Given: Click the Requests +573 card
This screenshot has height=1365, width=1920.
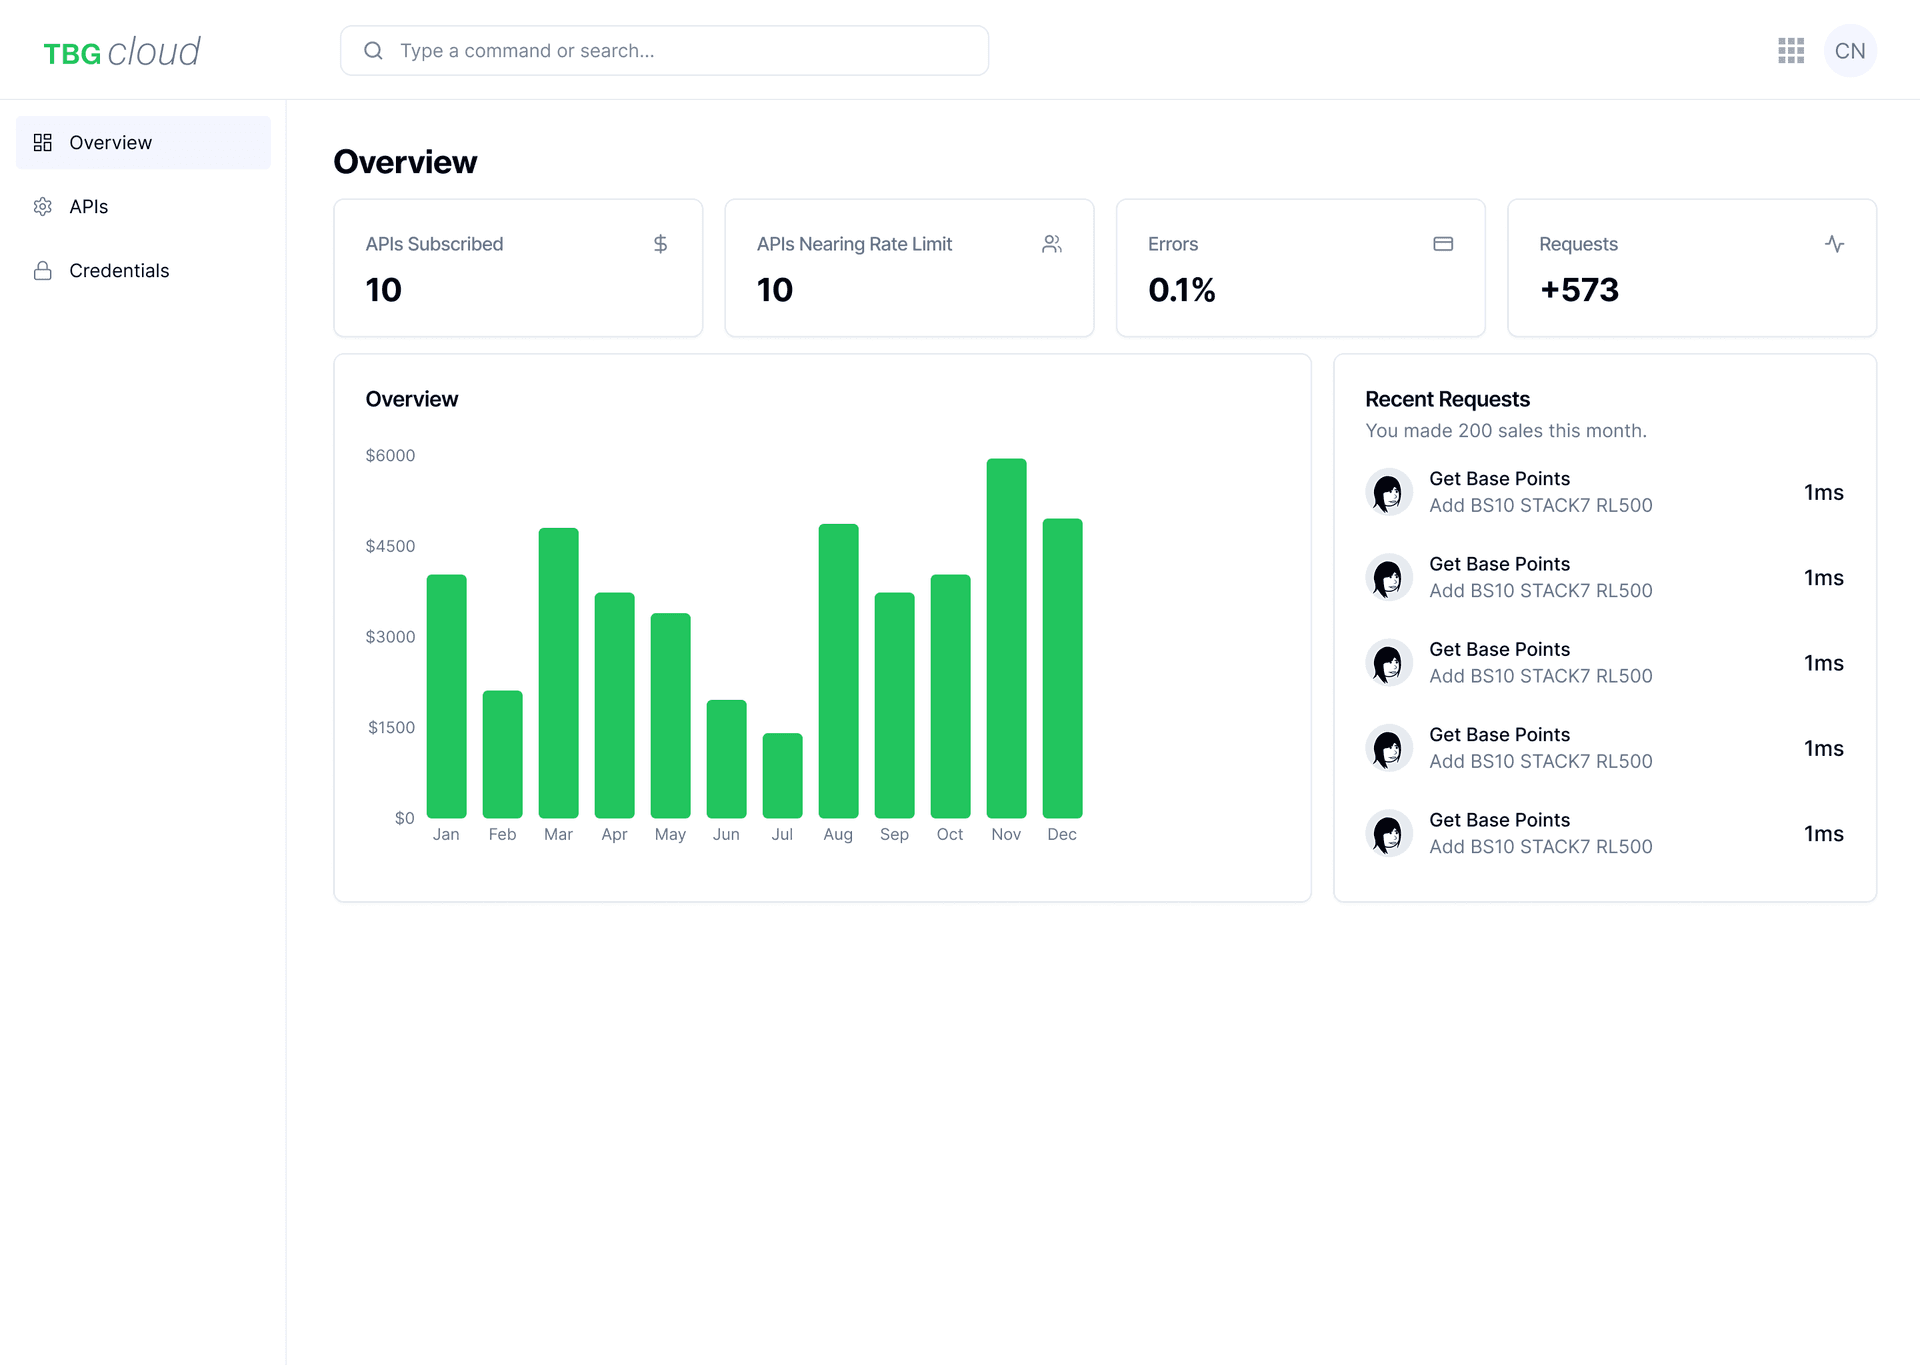Looking at the screenshot, I should coord(1691,268).
